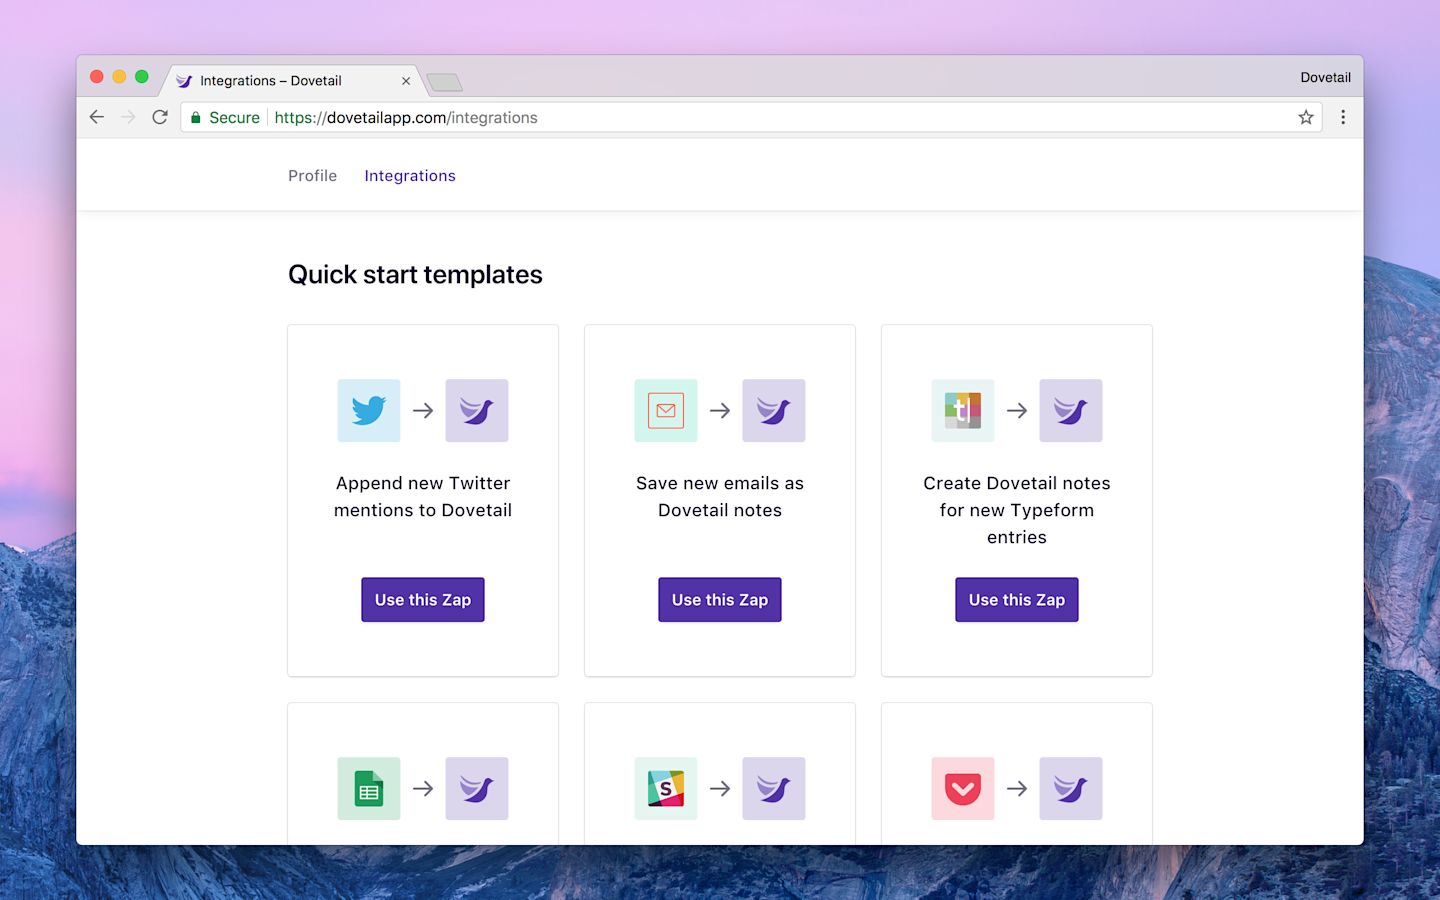Click the red window close button
The height and width of the screenshot is (900, 1440).
point(97,77)
